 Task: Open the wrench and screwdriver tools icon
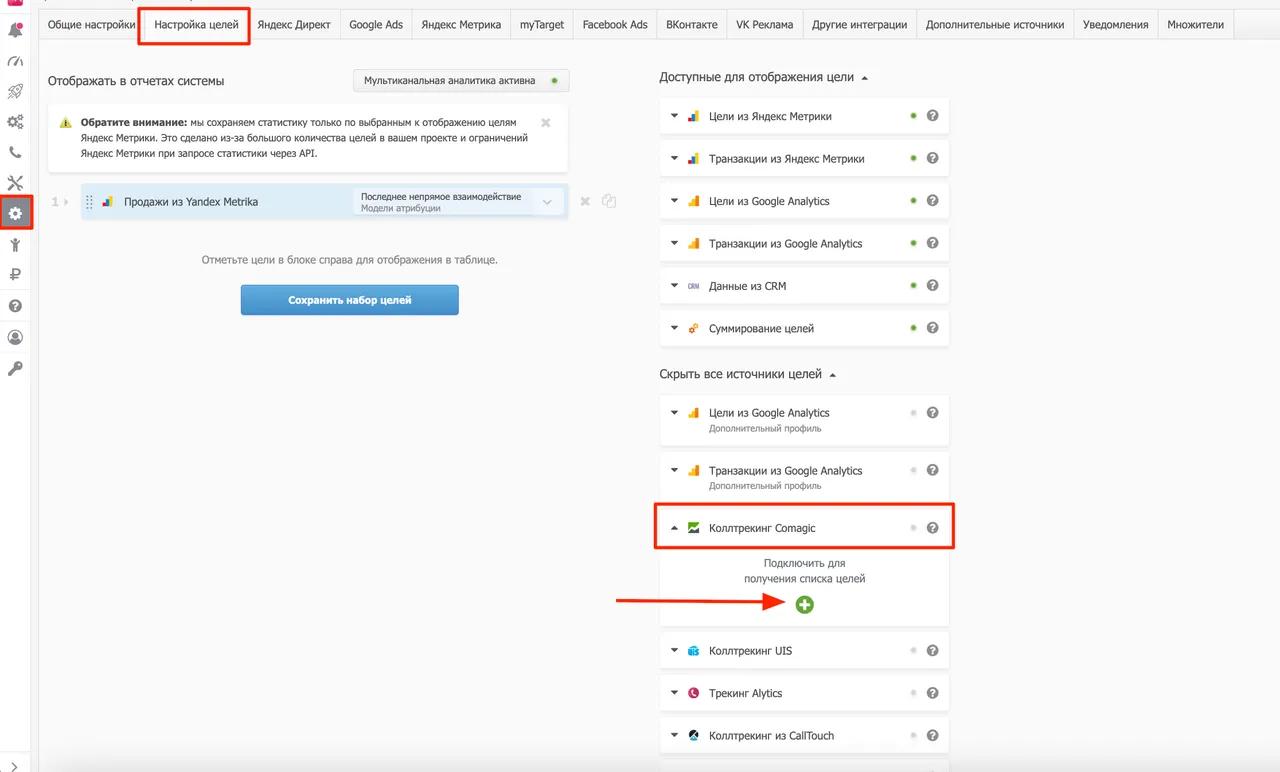tap(15, 183)
